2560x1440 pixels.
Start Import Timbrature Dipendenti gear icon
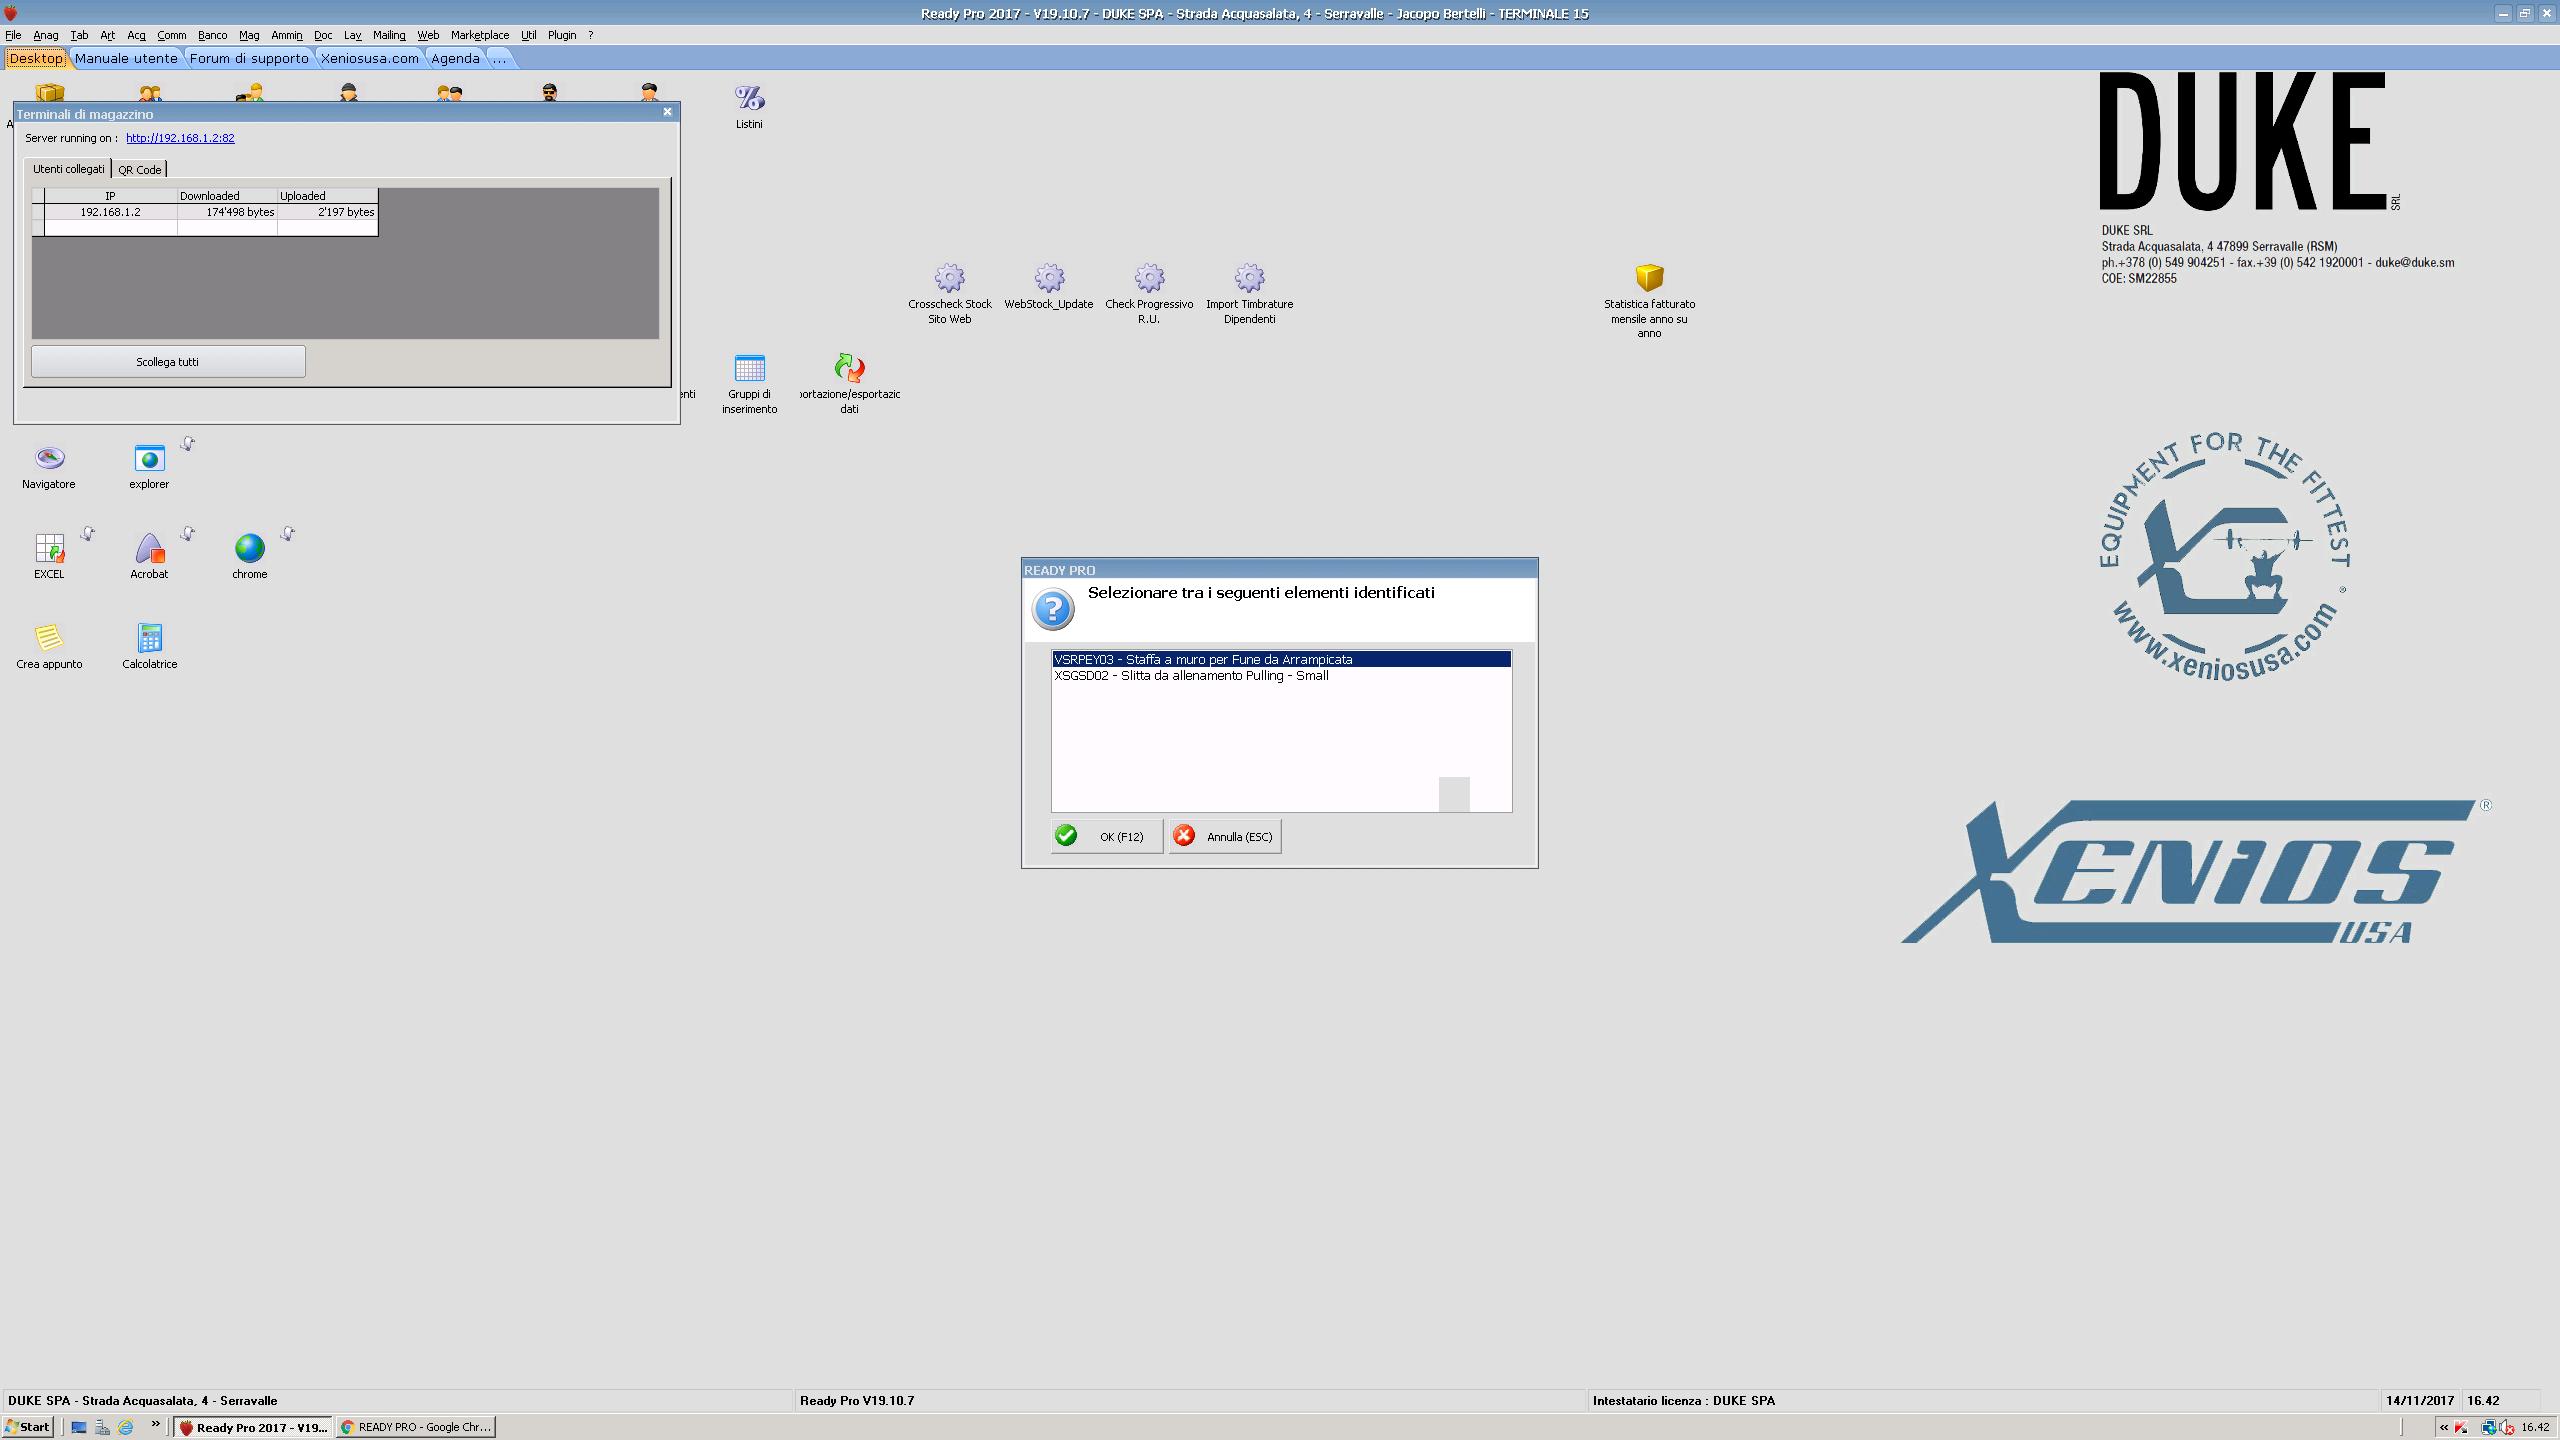pos(1249,278)
